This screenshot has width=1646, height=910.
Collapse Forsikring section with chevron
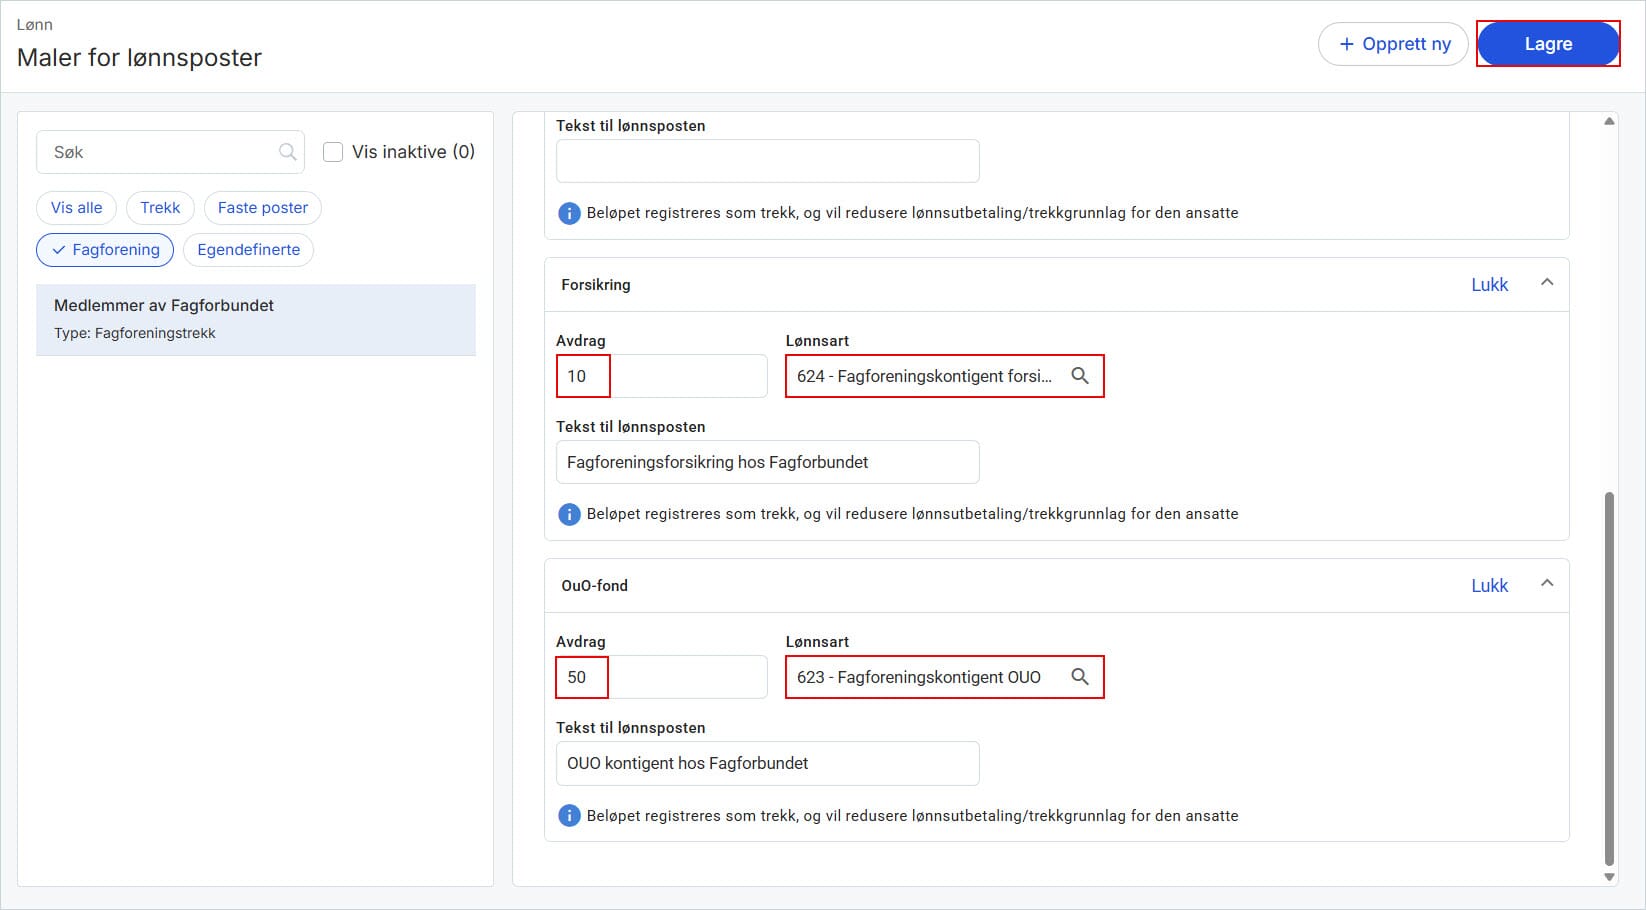[x=1547, y=283]
